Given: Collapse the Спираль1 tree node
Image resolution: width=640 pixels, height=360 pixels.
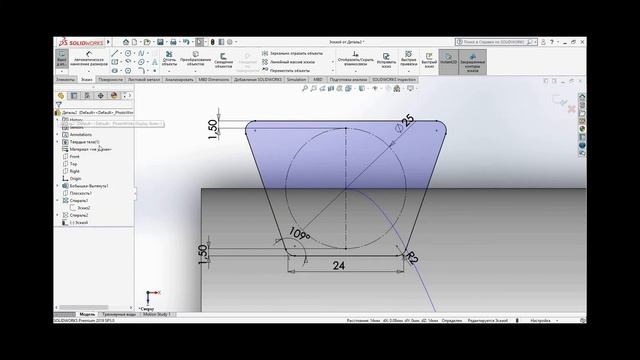Looking at the screenshot, I should [58, 200].
